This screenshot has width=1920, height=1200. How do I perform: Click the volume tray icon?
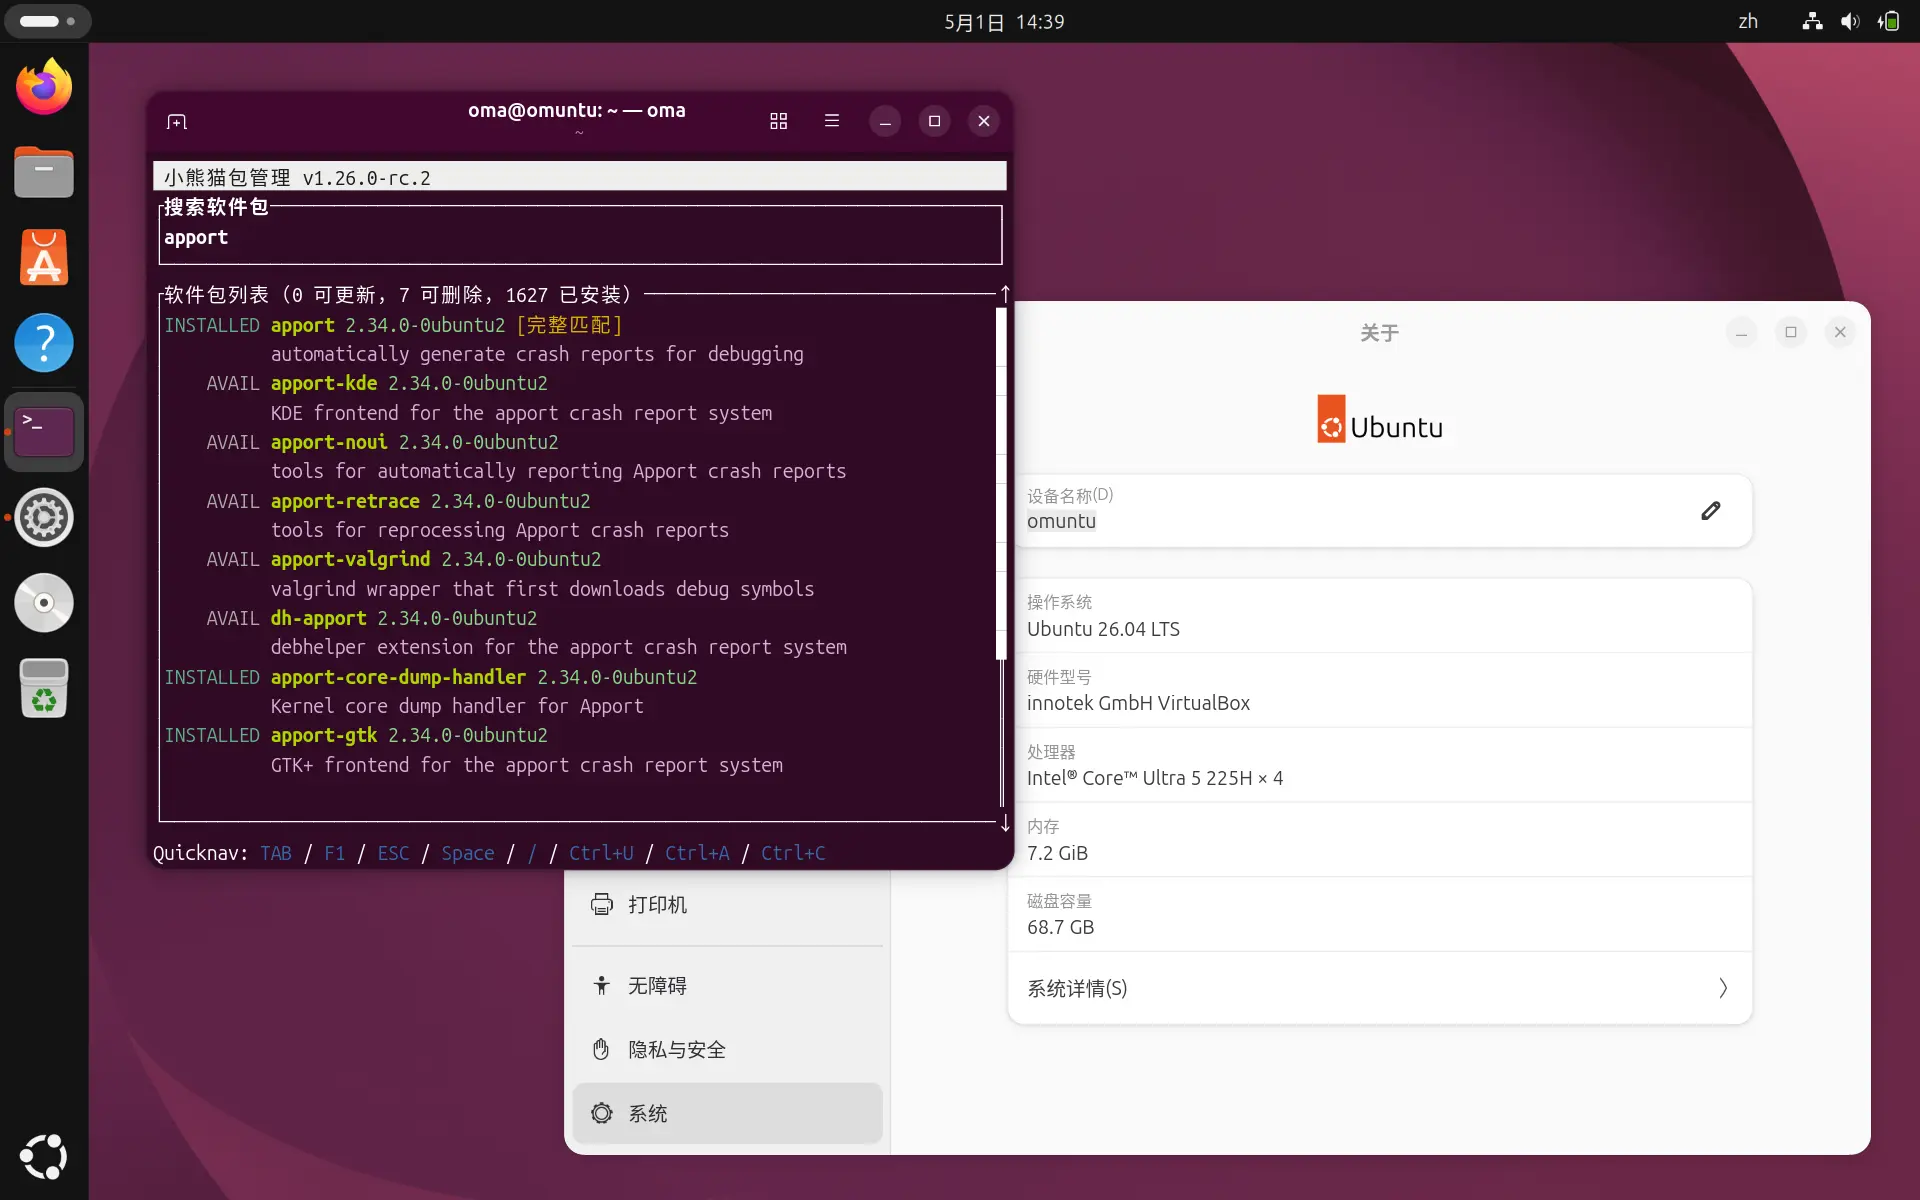coord(1850,21)
